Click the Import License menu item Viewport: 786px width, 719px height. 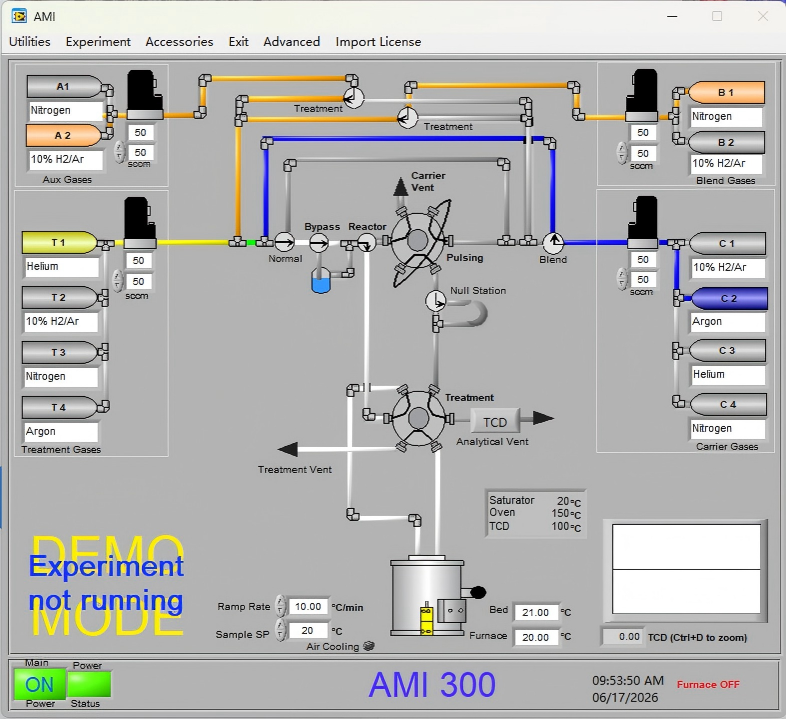point(378,42)
